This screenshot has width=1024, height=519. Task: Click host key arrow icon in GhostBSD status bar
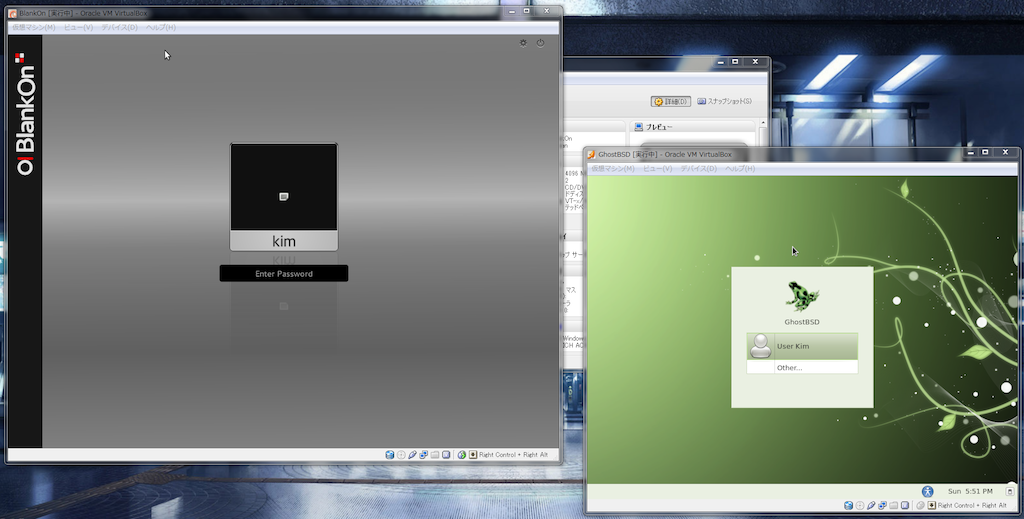click(931, 505)
